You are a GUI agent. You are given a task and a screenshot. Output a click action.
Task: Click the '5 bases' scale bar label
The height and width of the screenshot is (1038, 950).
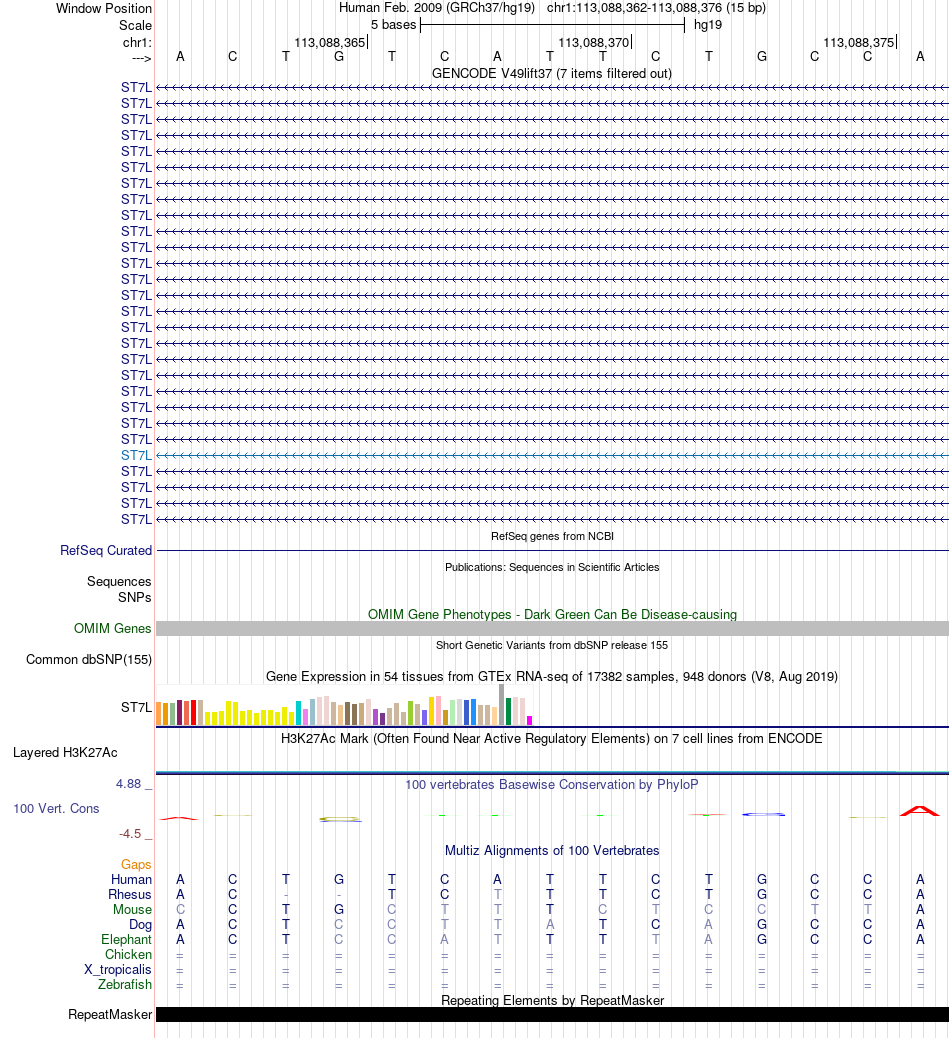tap(393, 25)
